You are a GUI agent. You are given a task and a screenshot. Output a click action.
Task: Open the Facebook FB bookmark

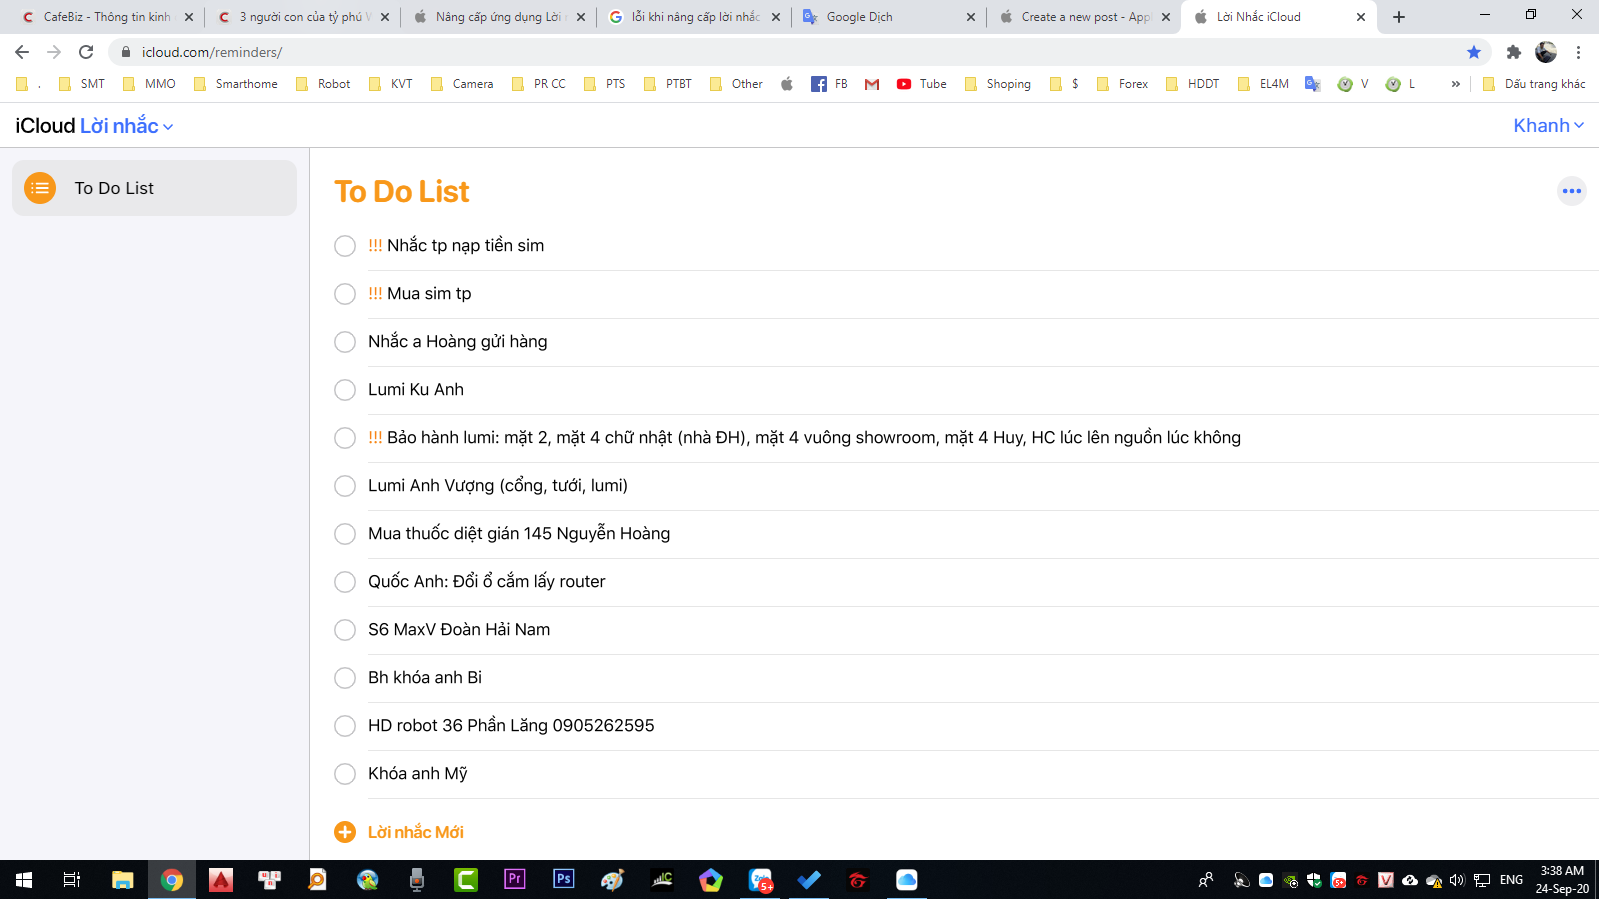click(x=829, y=84)
